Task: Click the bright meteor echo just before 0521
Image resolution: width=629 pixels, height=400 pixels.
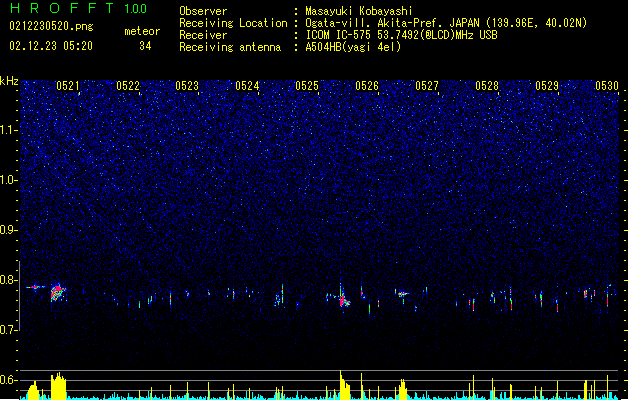Action: pos(58,292)
